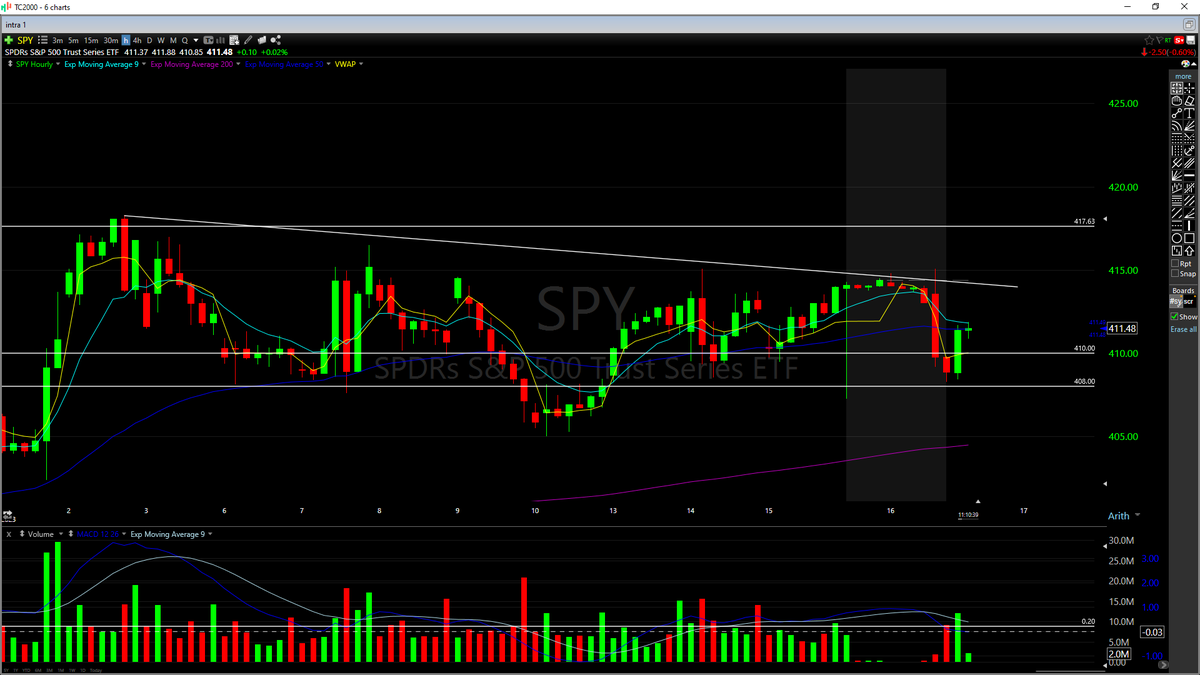Select the crosshair pointer drawing tool
This screenshot has width=1200, height=675.
pos(1189,88)
